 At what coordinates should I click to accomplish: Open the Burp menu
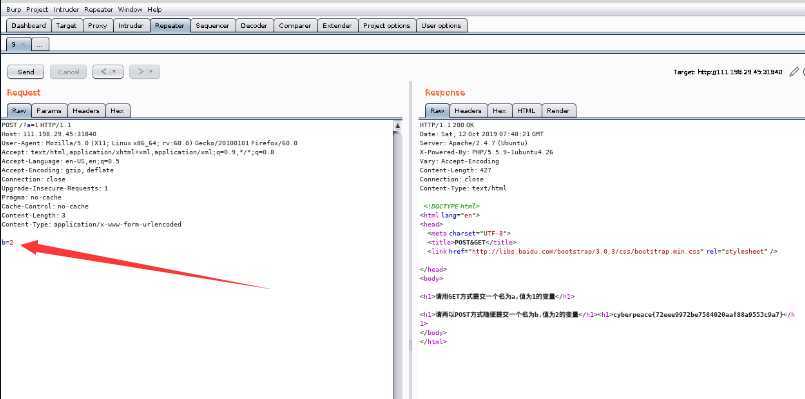(14, 10)
